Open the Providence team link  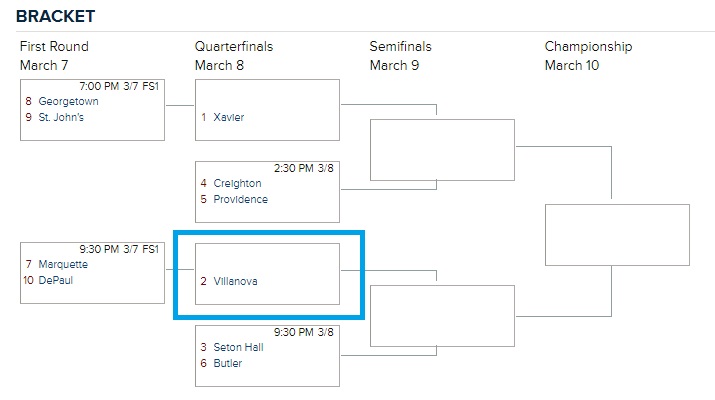240,199
